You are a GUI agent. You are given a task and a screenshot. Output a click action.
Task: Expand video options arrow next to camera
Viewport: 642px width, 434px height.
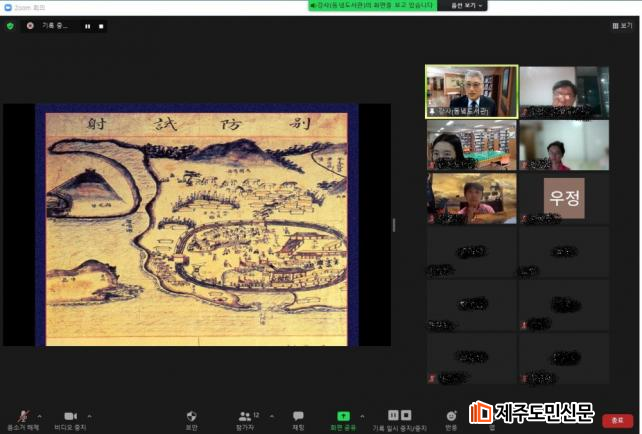[89, 415]
